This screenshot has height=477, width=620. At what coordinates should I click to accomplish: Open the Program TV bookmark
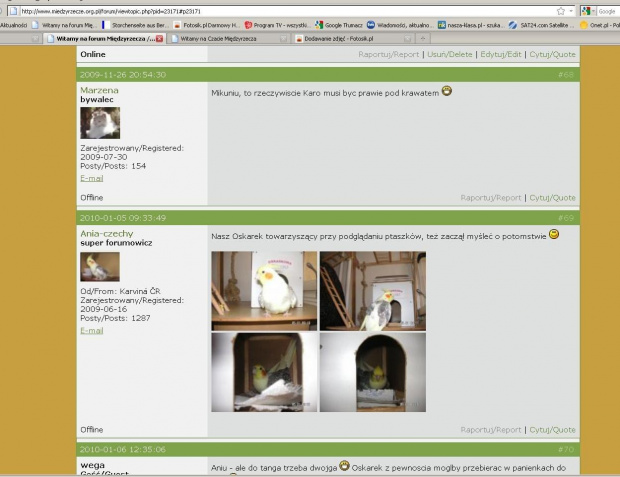[277, 25]
